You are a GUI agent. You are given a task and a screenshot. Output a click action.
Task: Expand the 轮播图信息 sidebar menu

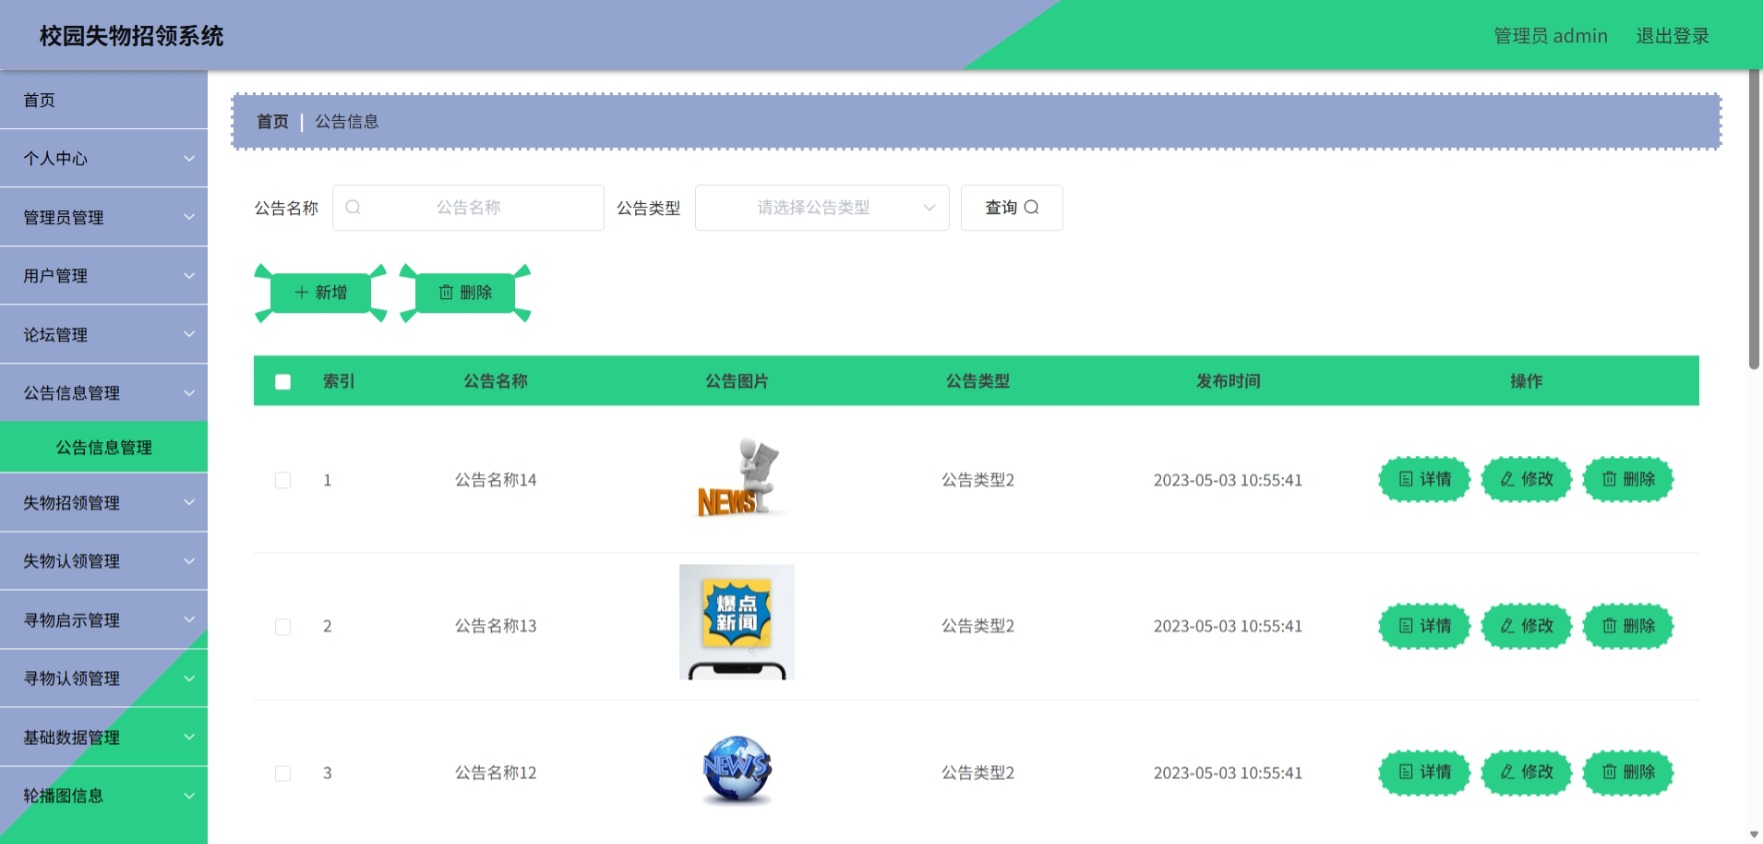(104, 795)
